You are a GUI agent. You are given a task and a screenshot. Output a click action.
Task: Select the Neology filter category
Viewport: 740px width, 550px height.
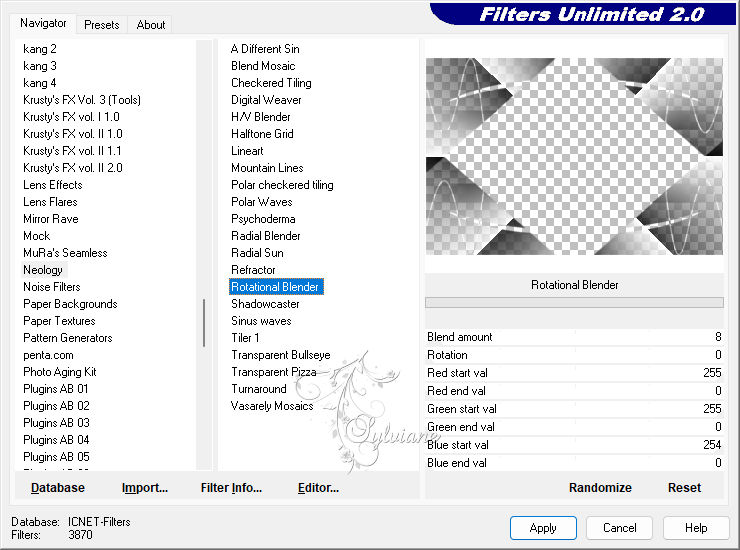coord(43,270)
